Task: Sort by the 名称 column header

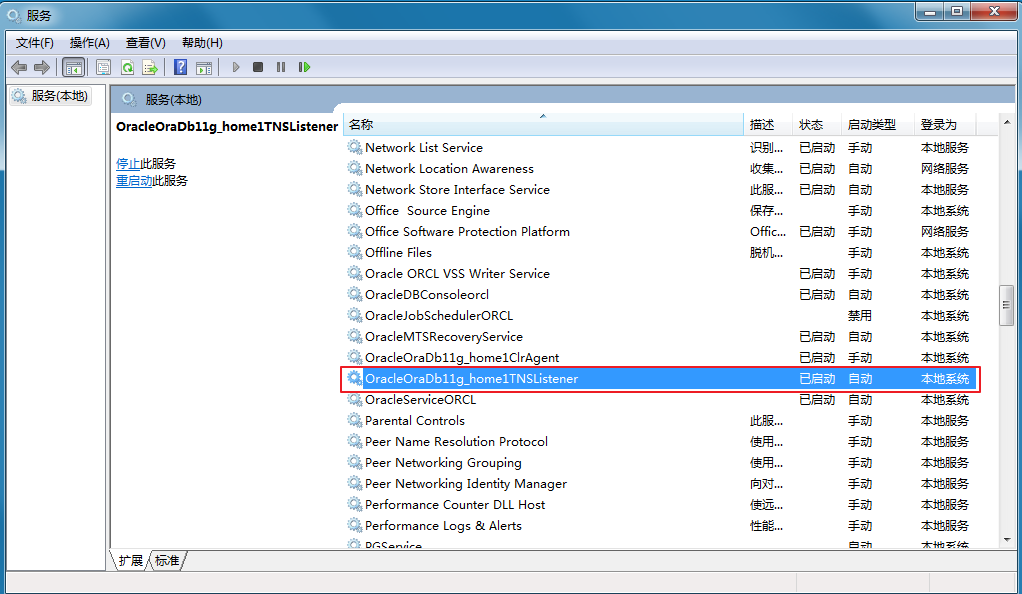Action: point(543,125)
